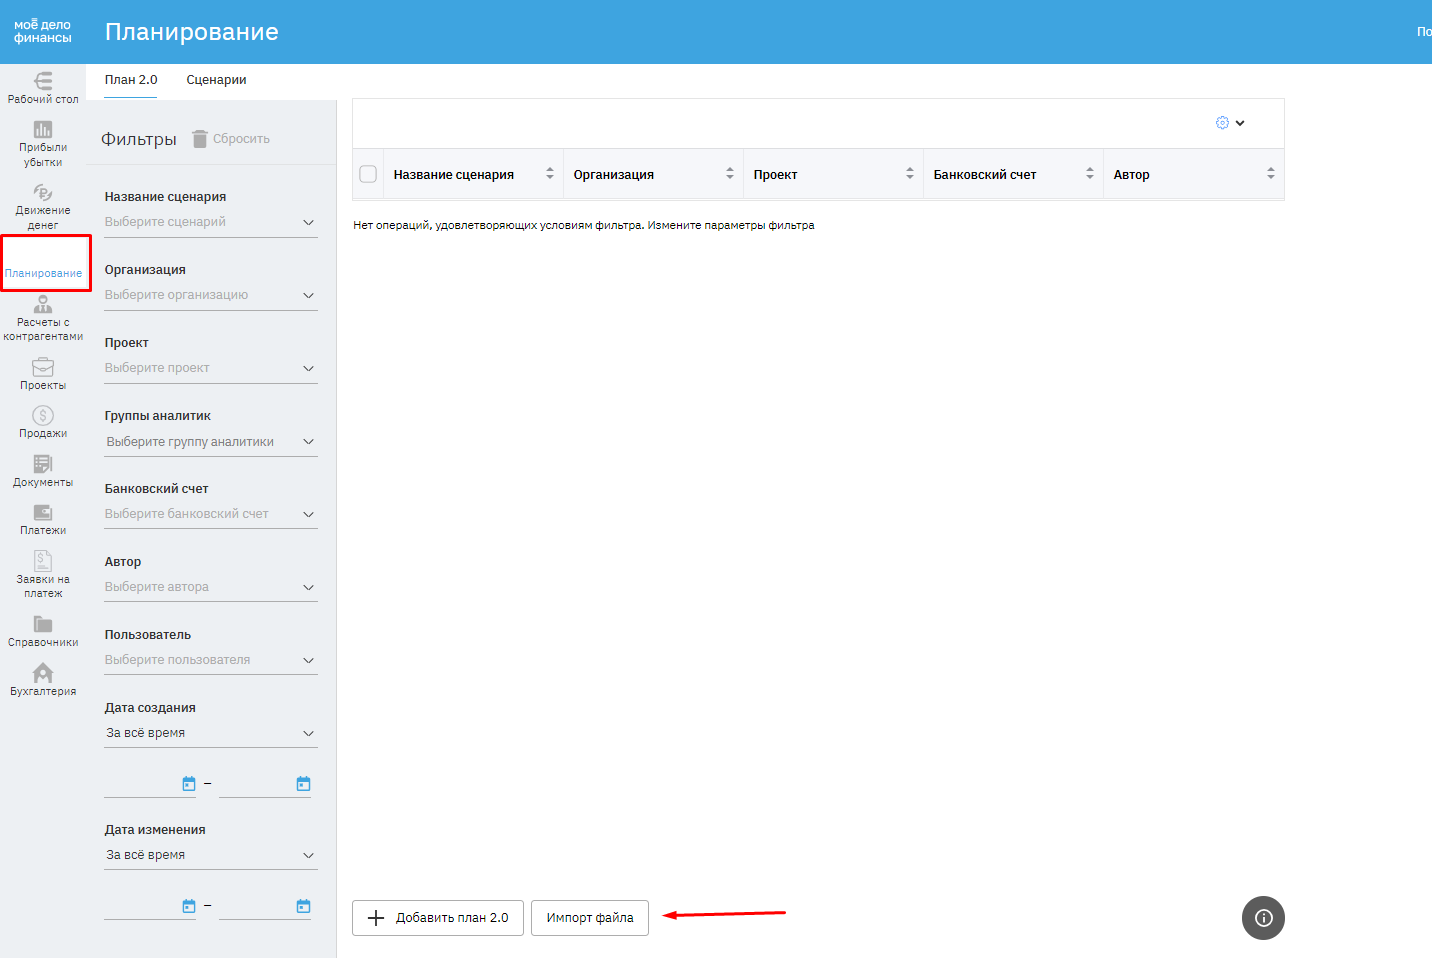Click the Нет операций empty-state message
Screen dimensions: 1432x958
point(584,225)
